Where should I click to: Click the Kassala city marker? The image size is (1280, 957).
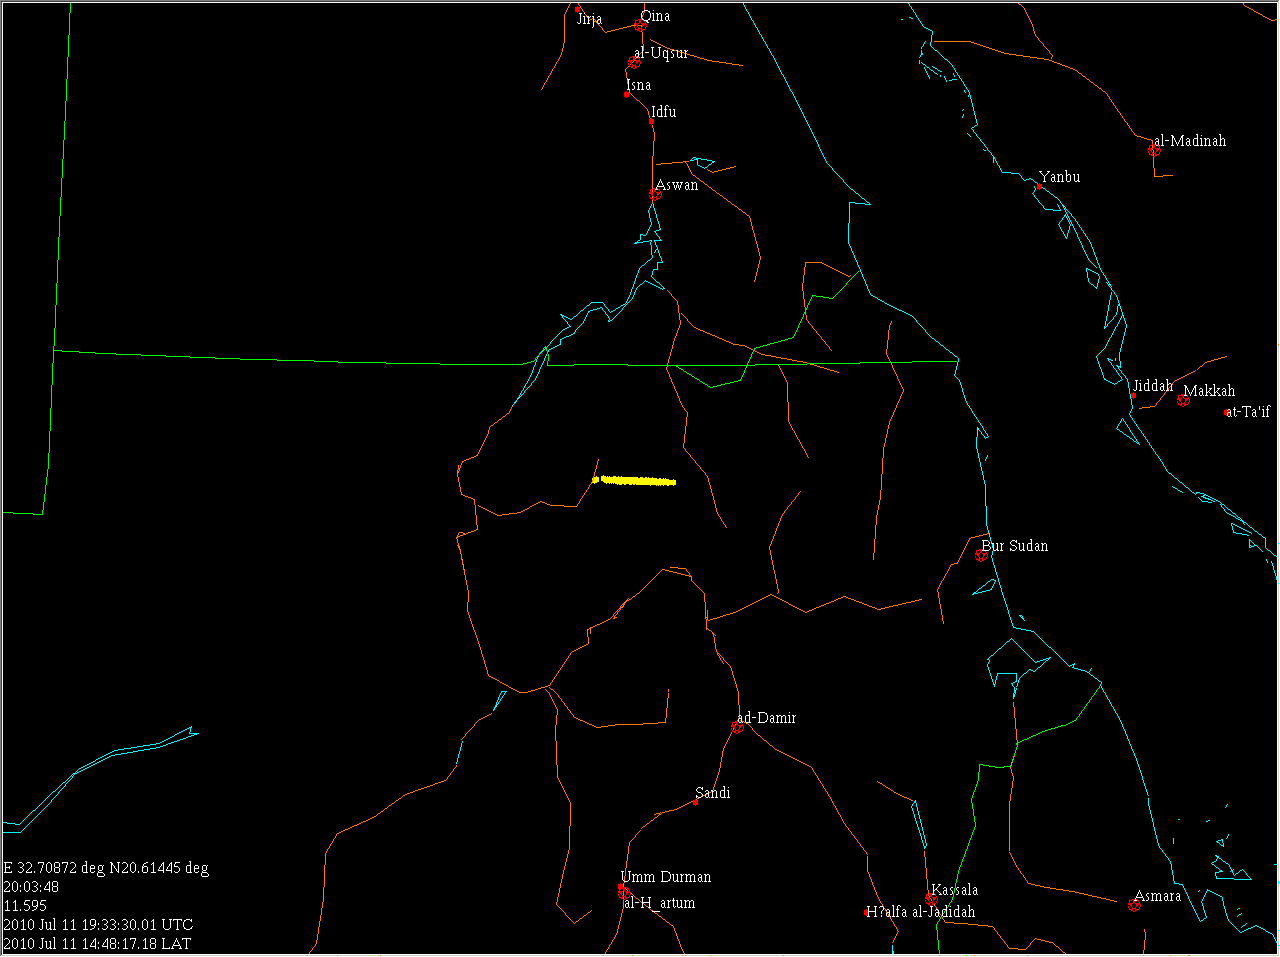coord(931,899)
